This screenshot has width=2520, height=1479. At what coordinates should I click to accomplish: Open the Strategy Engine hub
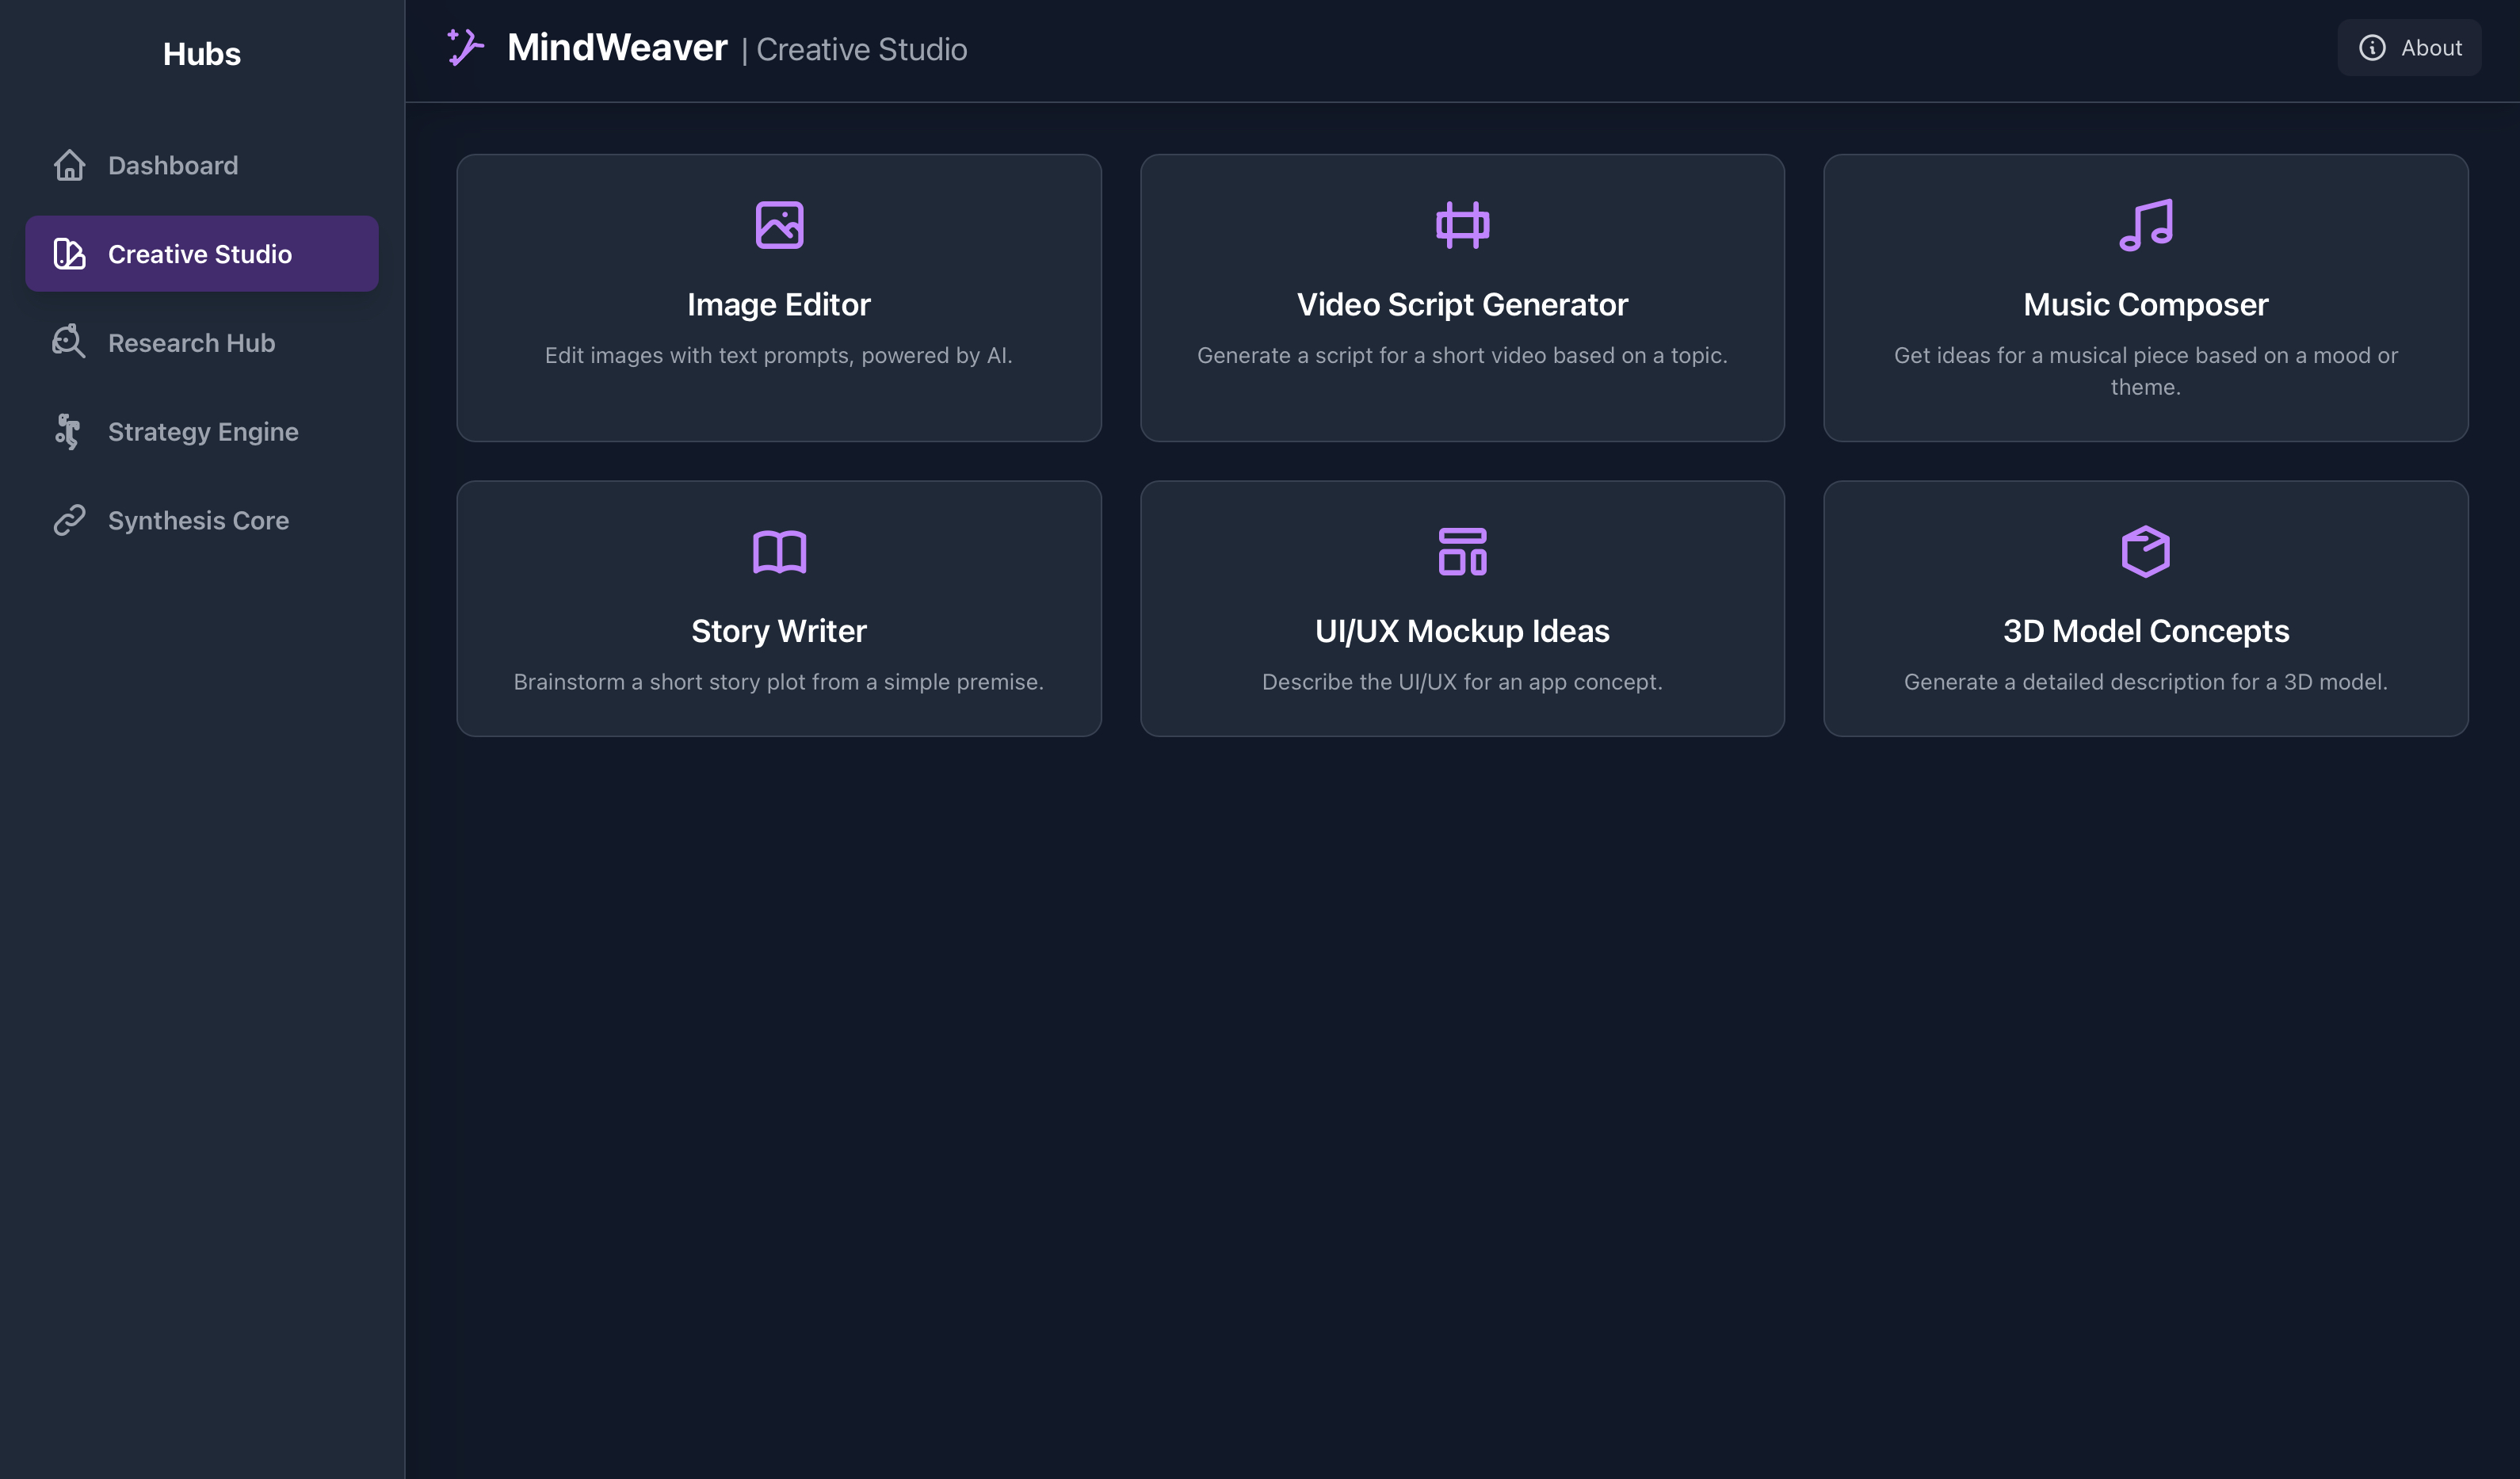pos(202,431)
